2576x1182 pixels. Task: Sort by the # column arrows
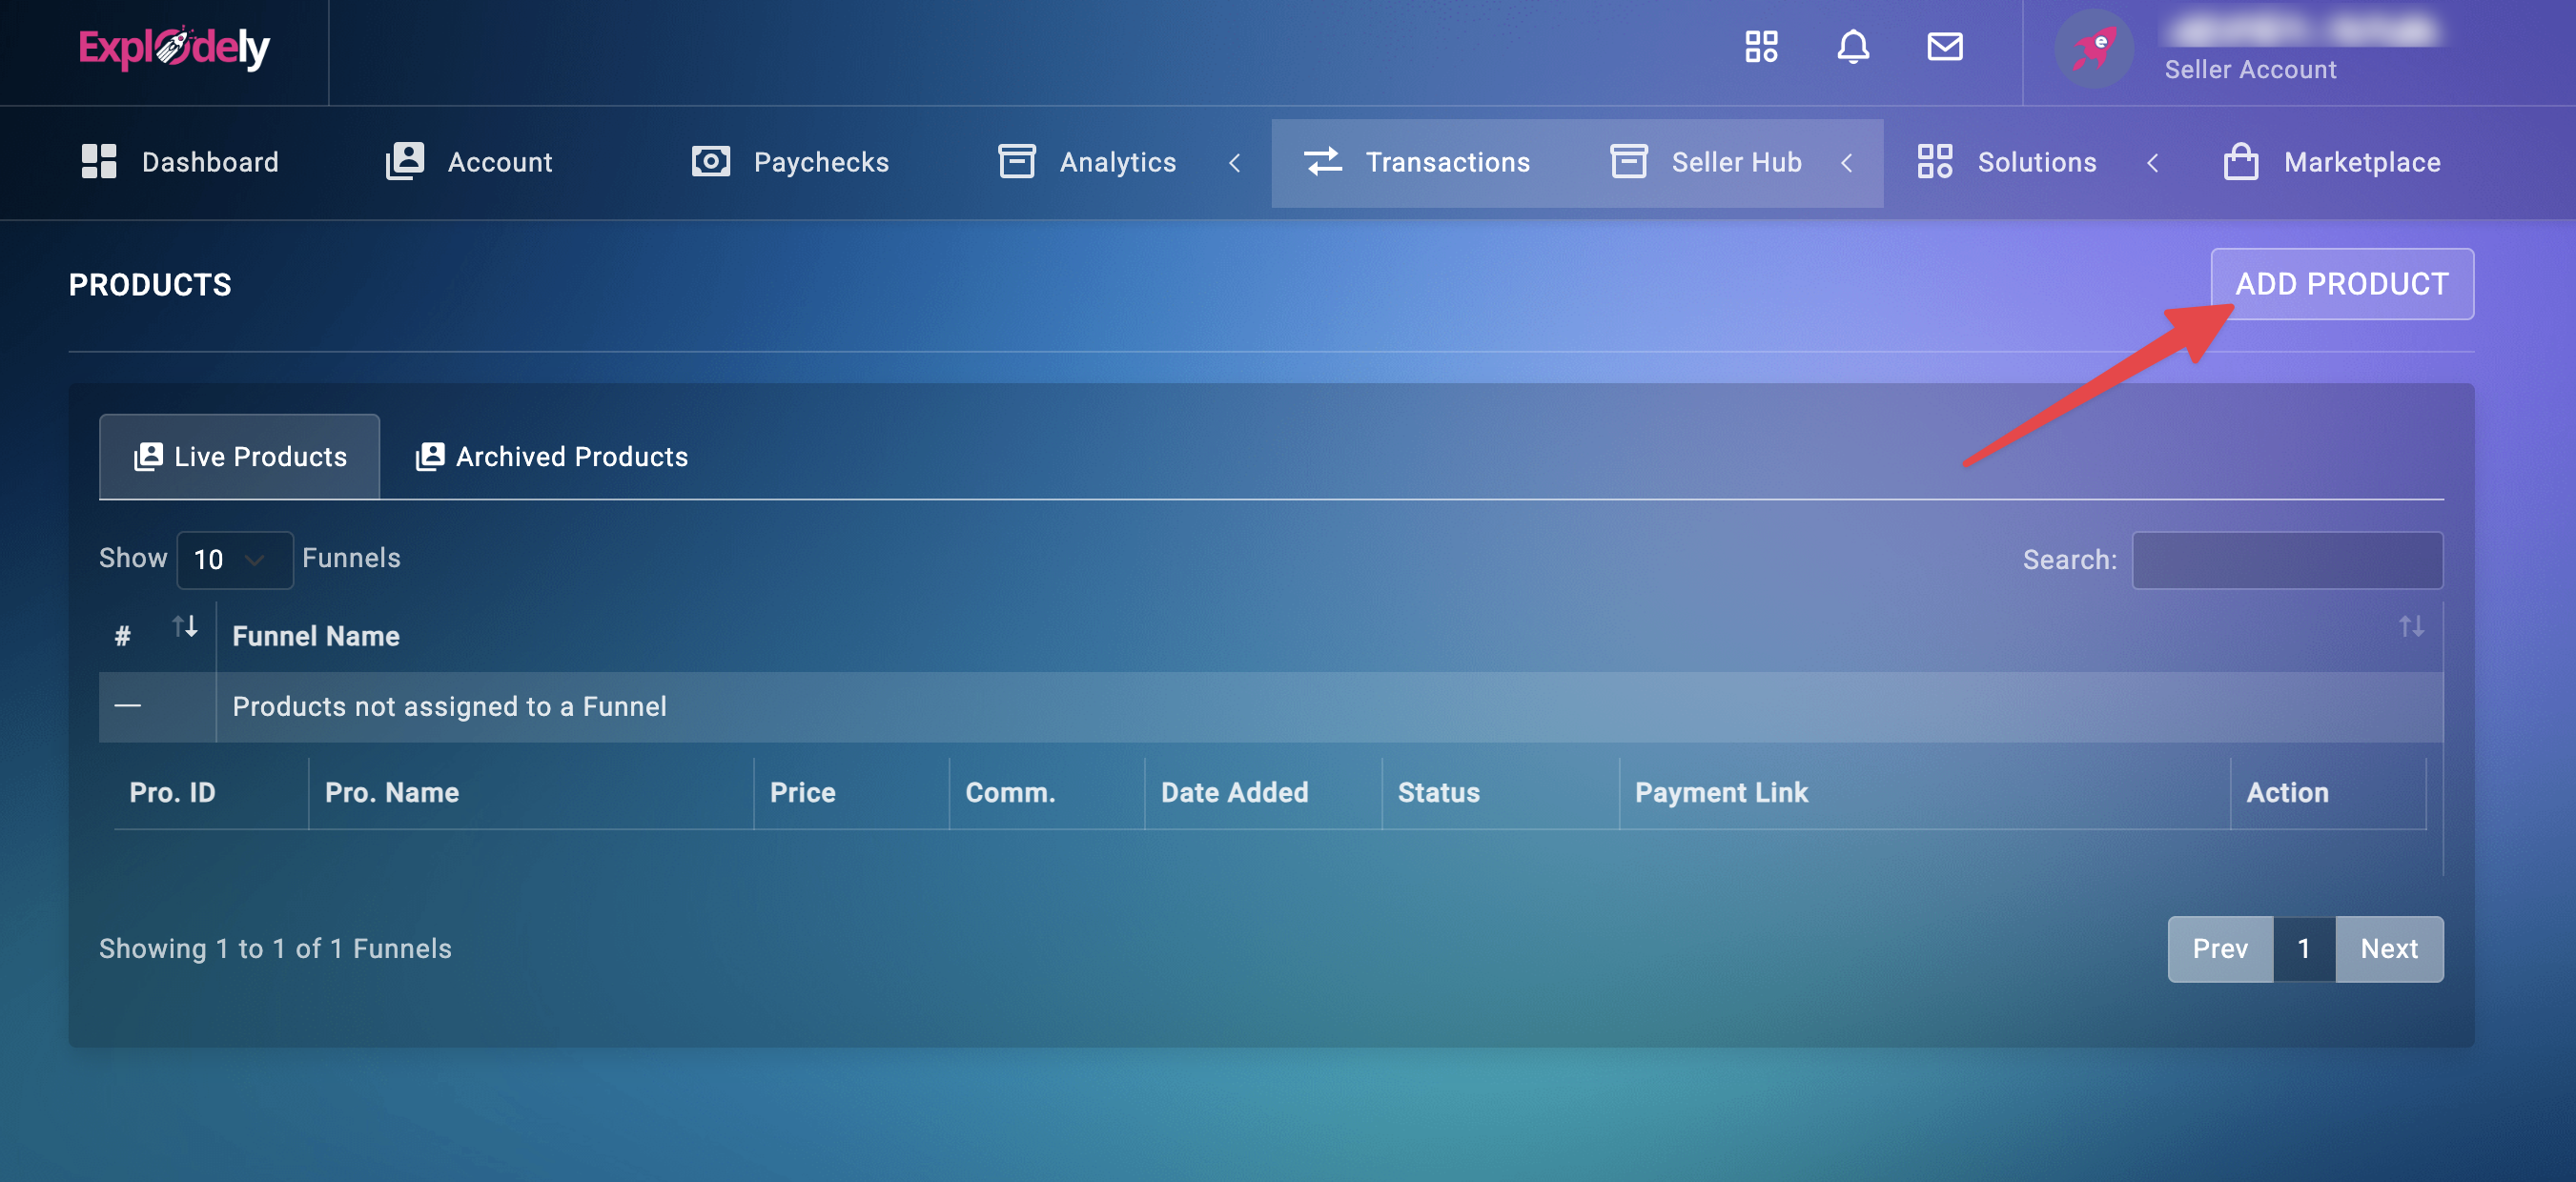185,627
